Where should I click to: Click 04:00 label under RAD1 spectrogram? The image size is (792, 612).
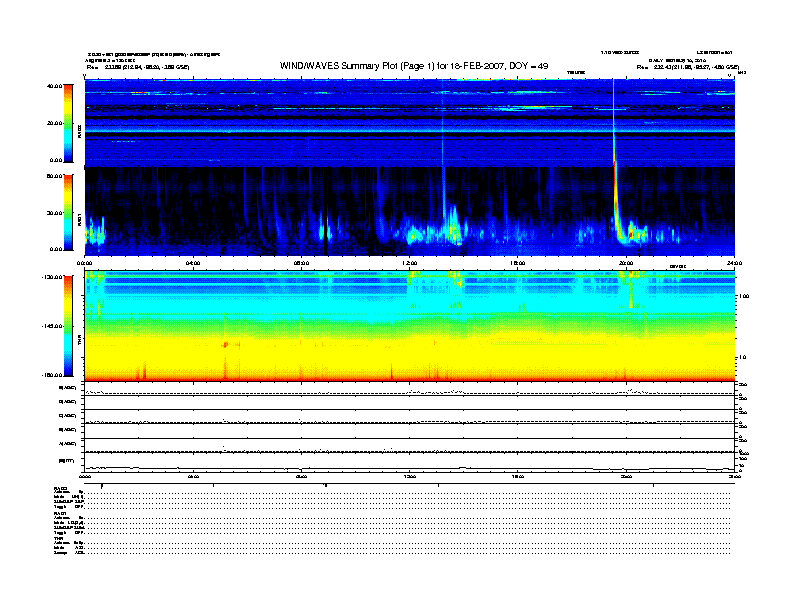click(193, 263)
